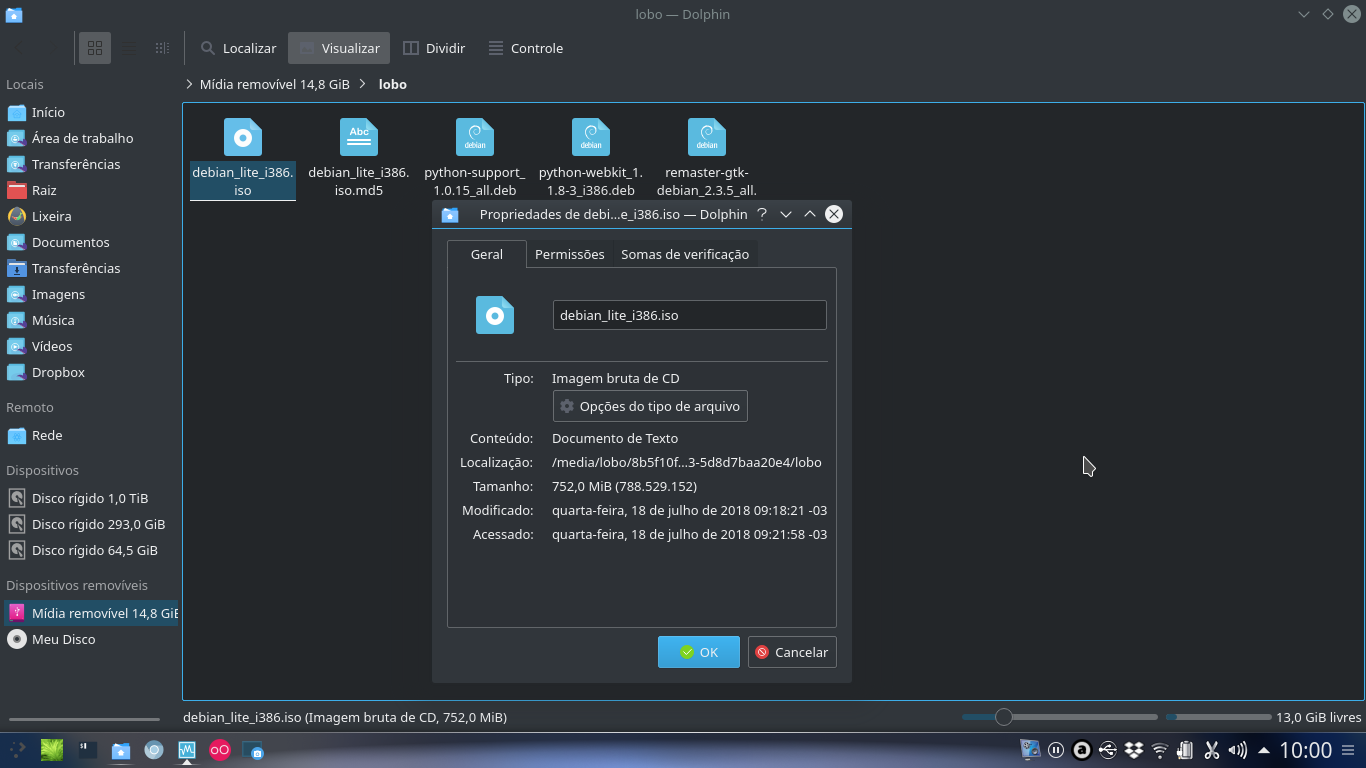This screenshot has width=1366, height=768.
Task: Open the Controle menu
Action: tap(525, 47)
